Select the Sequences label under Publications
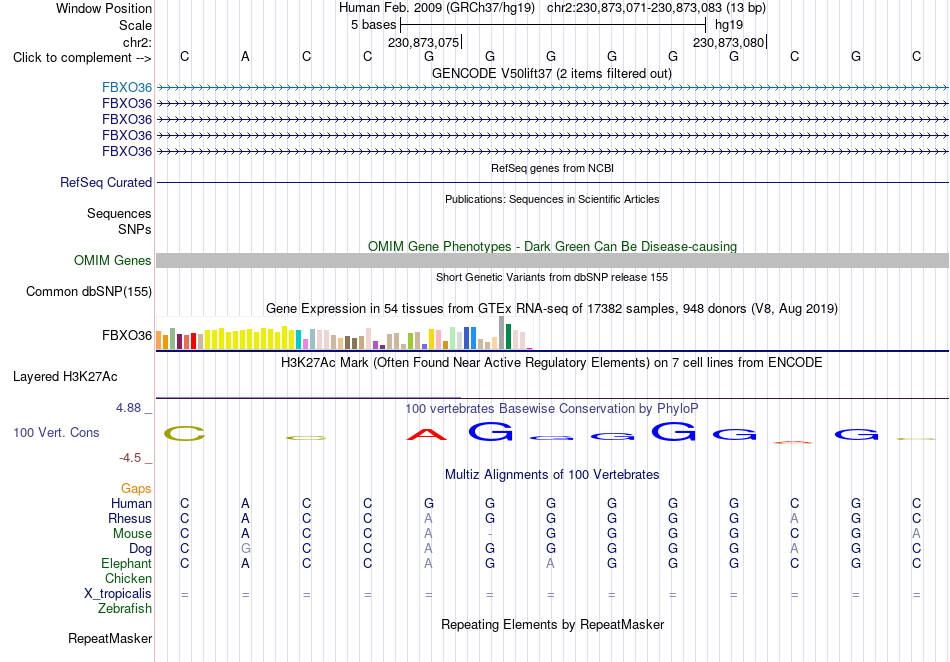The height and width of the screenshot is (662, 950). pos(119,213)
